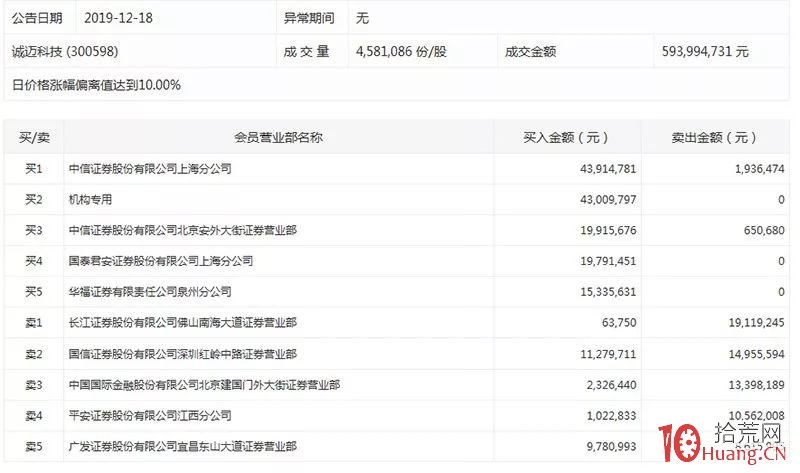Click the 买入金额（元） column header

(x=566, y=137)
